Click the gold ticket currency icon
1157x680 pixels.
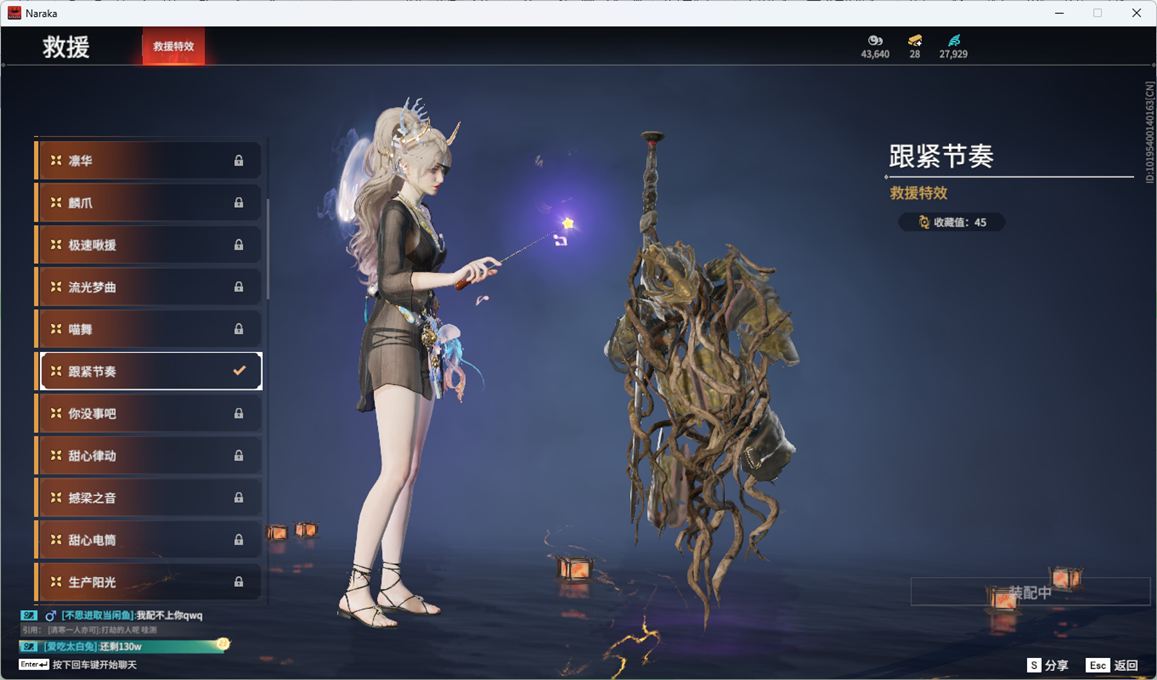[915, 40]
